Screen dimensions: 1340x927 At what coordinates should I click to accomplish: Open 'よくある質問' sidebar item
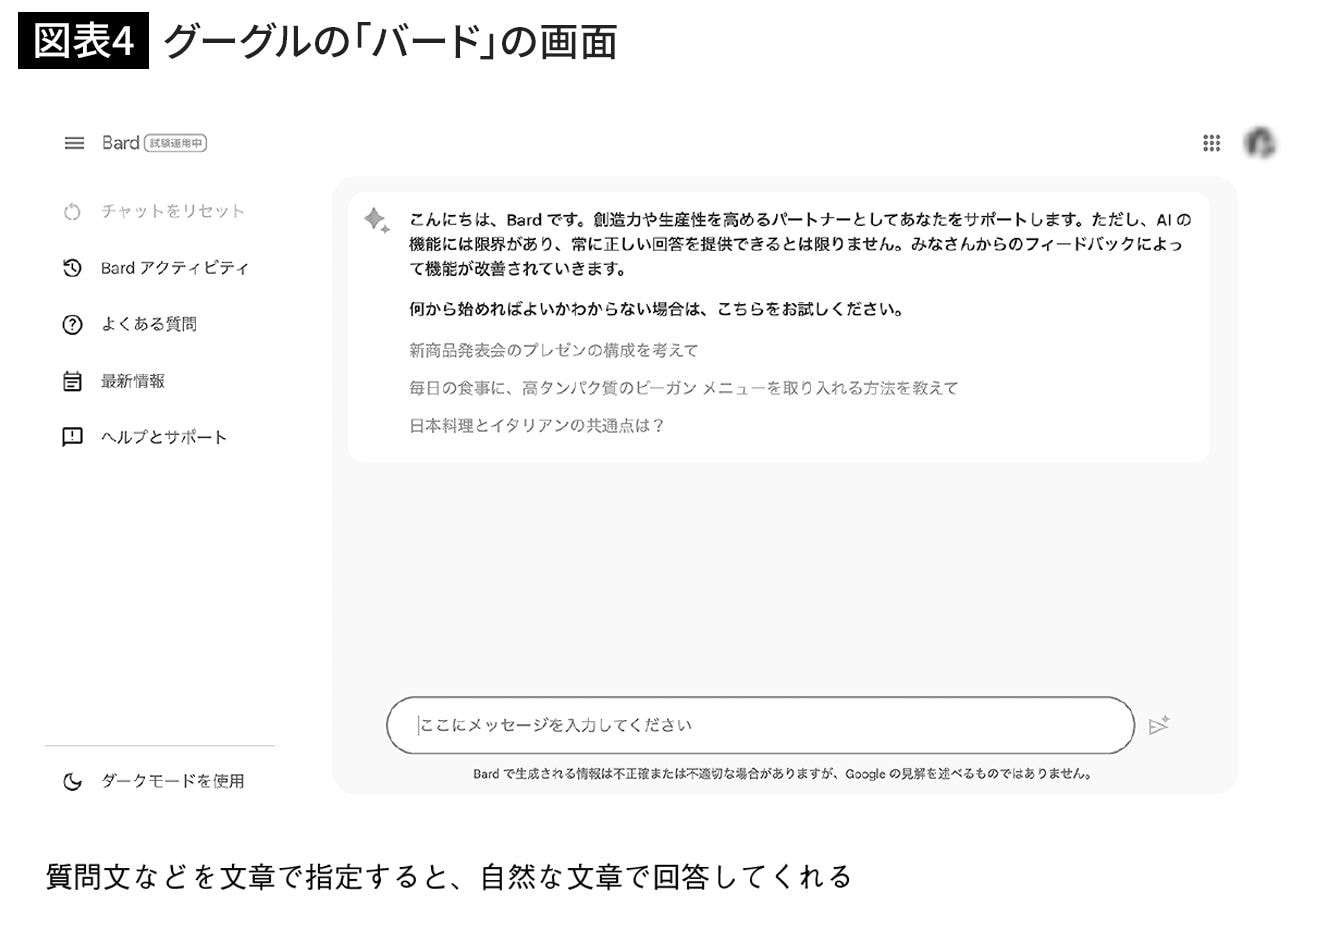(148, 324)
